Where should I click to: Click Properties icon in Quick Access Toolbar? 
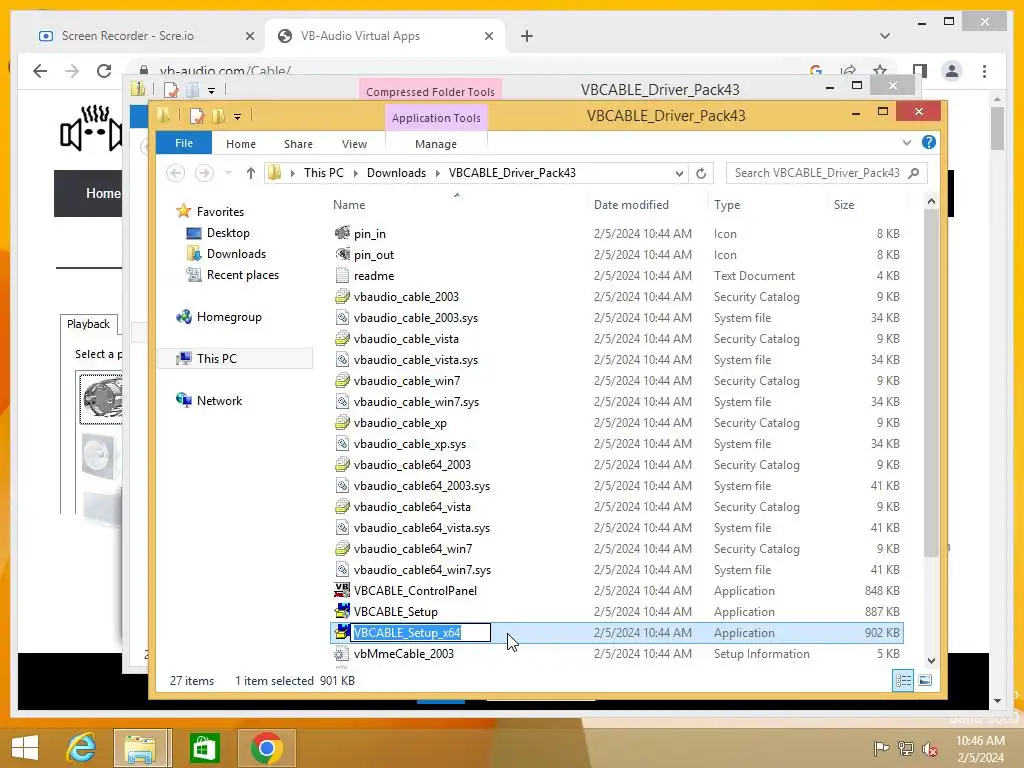click(197, 116)
